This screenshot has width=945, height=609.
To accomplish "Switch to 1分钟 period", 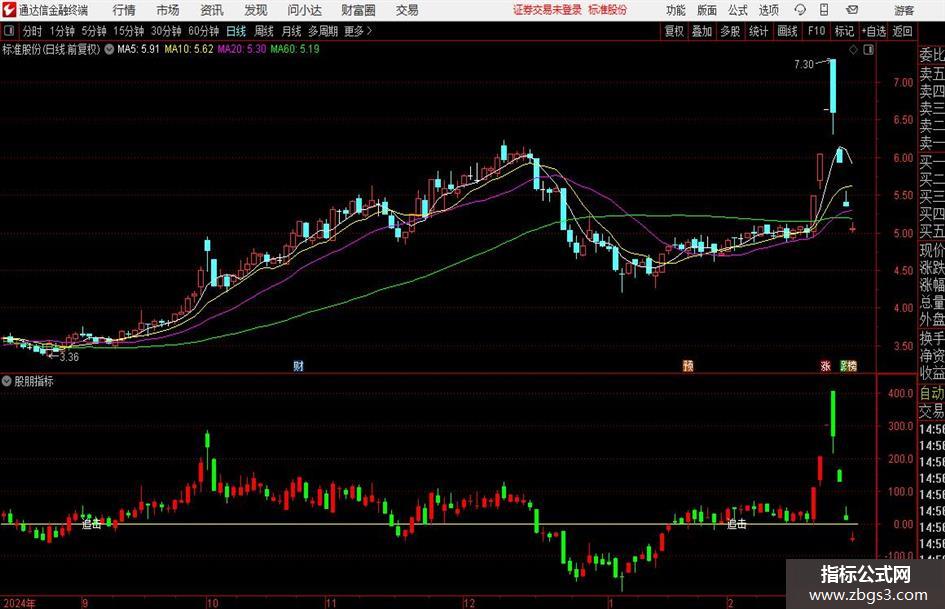I will click(62, 31).
